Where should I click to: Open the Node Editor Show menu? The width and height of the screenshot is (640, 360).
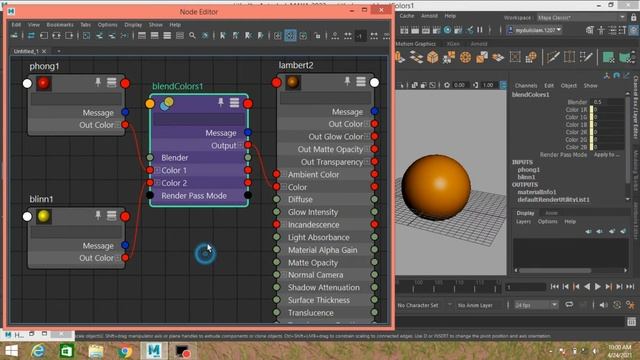[x=156, y=25]
